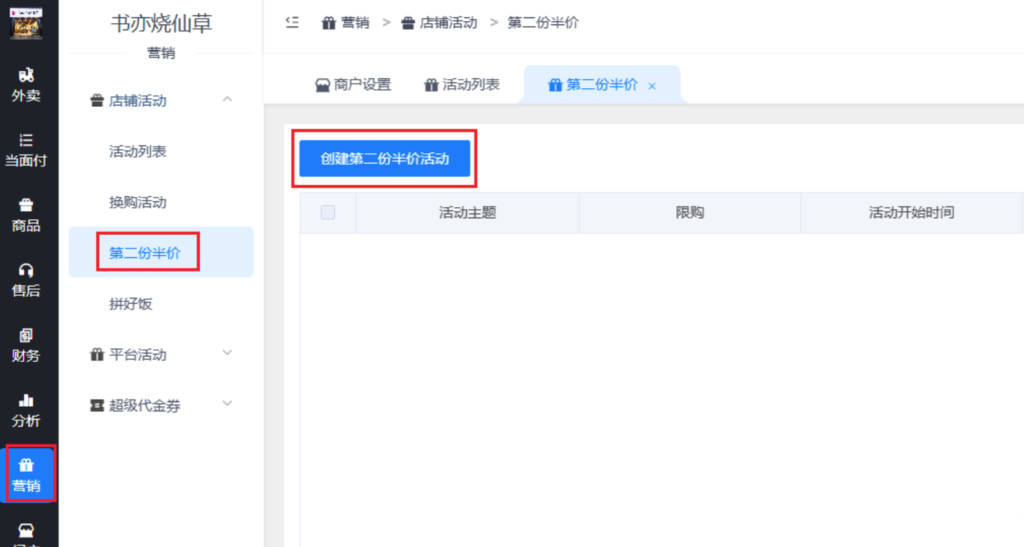Image resolution: width=1024 pixels, height=547 pixels.
Task: Click 创建第二份半价活动 button
Action: tap(384, 159)
